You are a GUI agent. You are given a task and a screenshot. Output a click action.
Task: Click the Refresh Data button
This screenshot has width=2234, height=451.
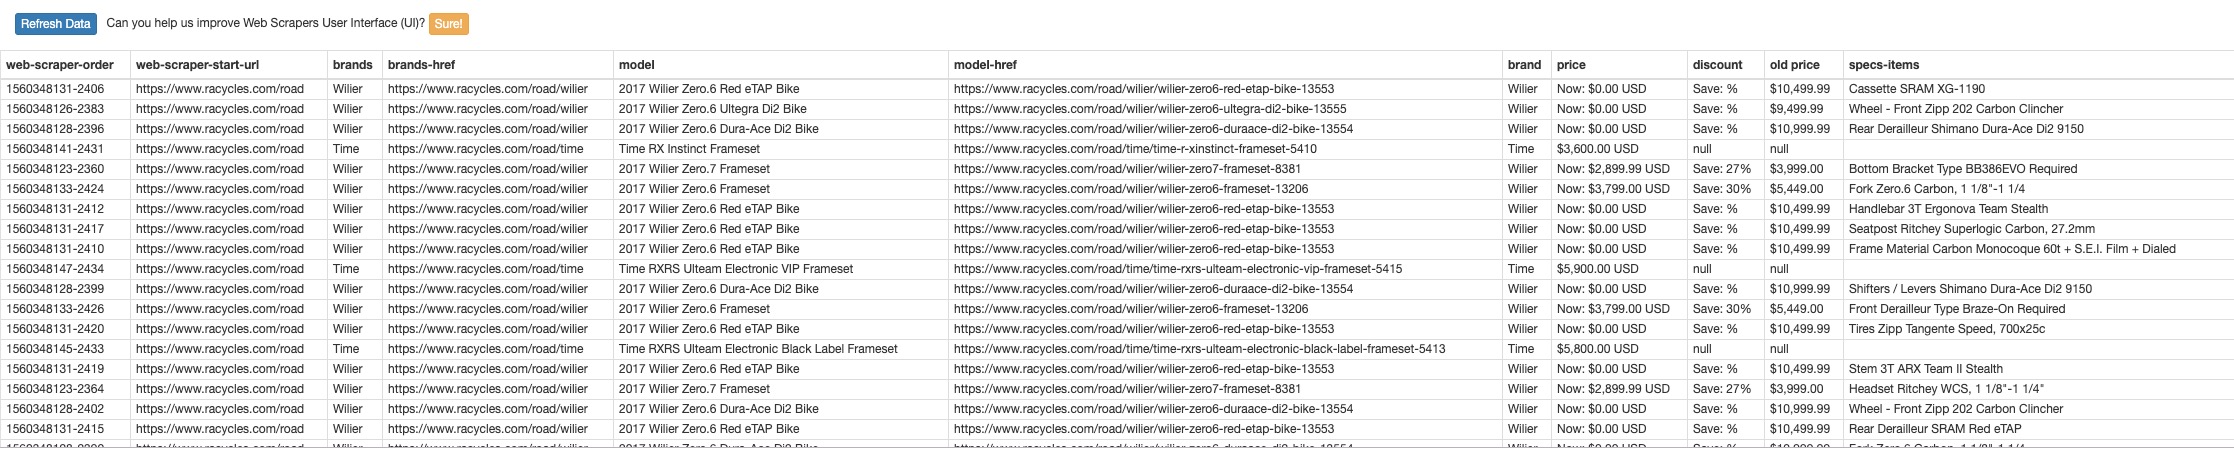(56, 24)
